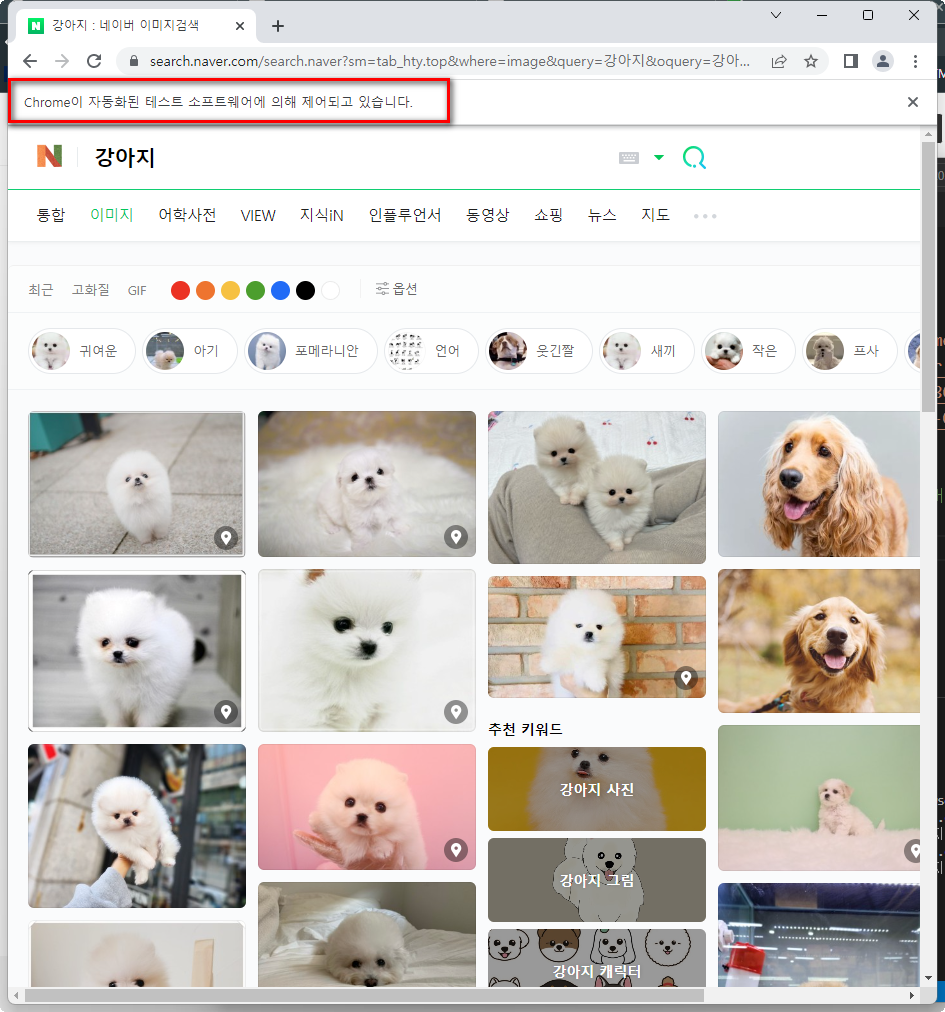Open the virtual keyboard input icon
The image size is (945, 1012).
[x=631, y=156]
